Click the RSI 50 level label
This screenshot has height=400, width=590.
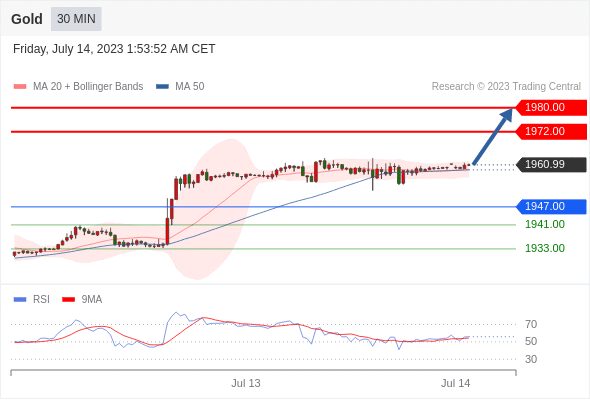tap(531, 341)
